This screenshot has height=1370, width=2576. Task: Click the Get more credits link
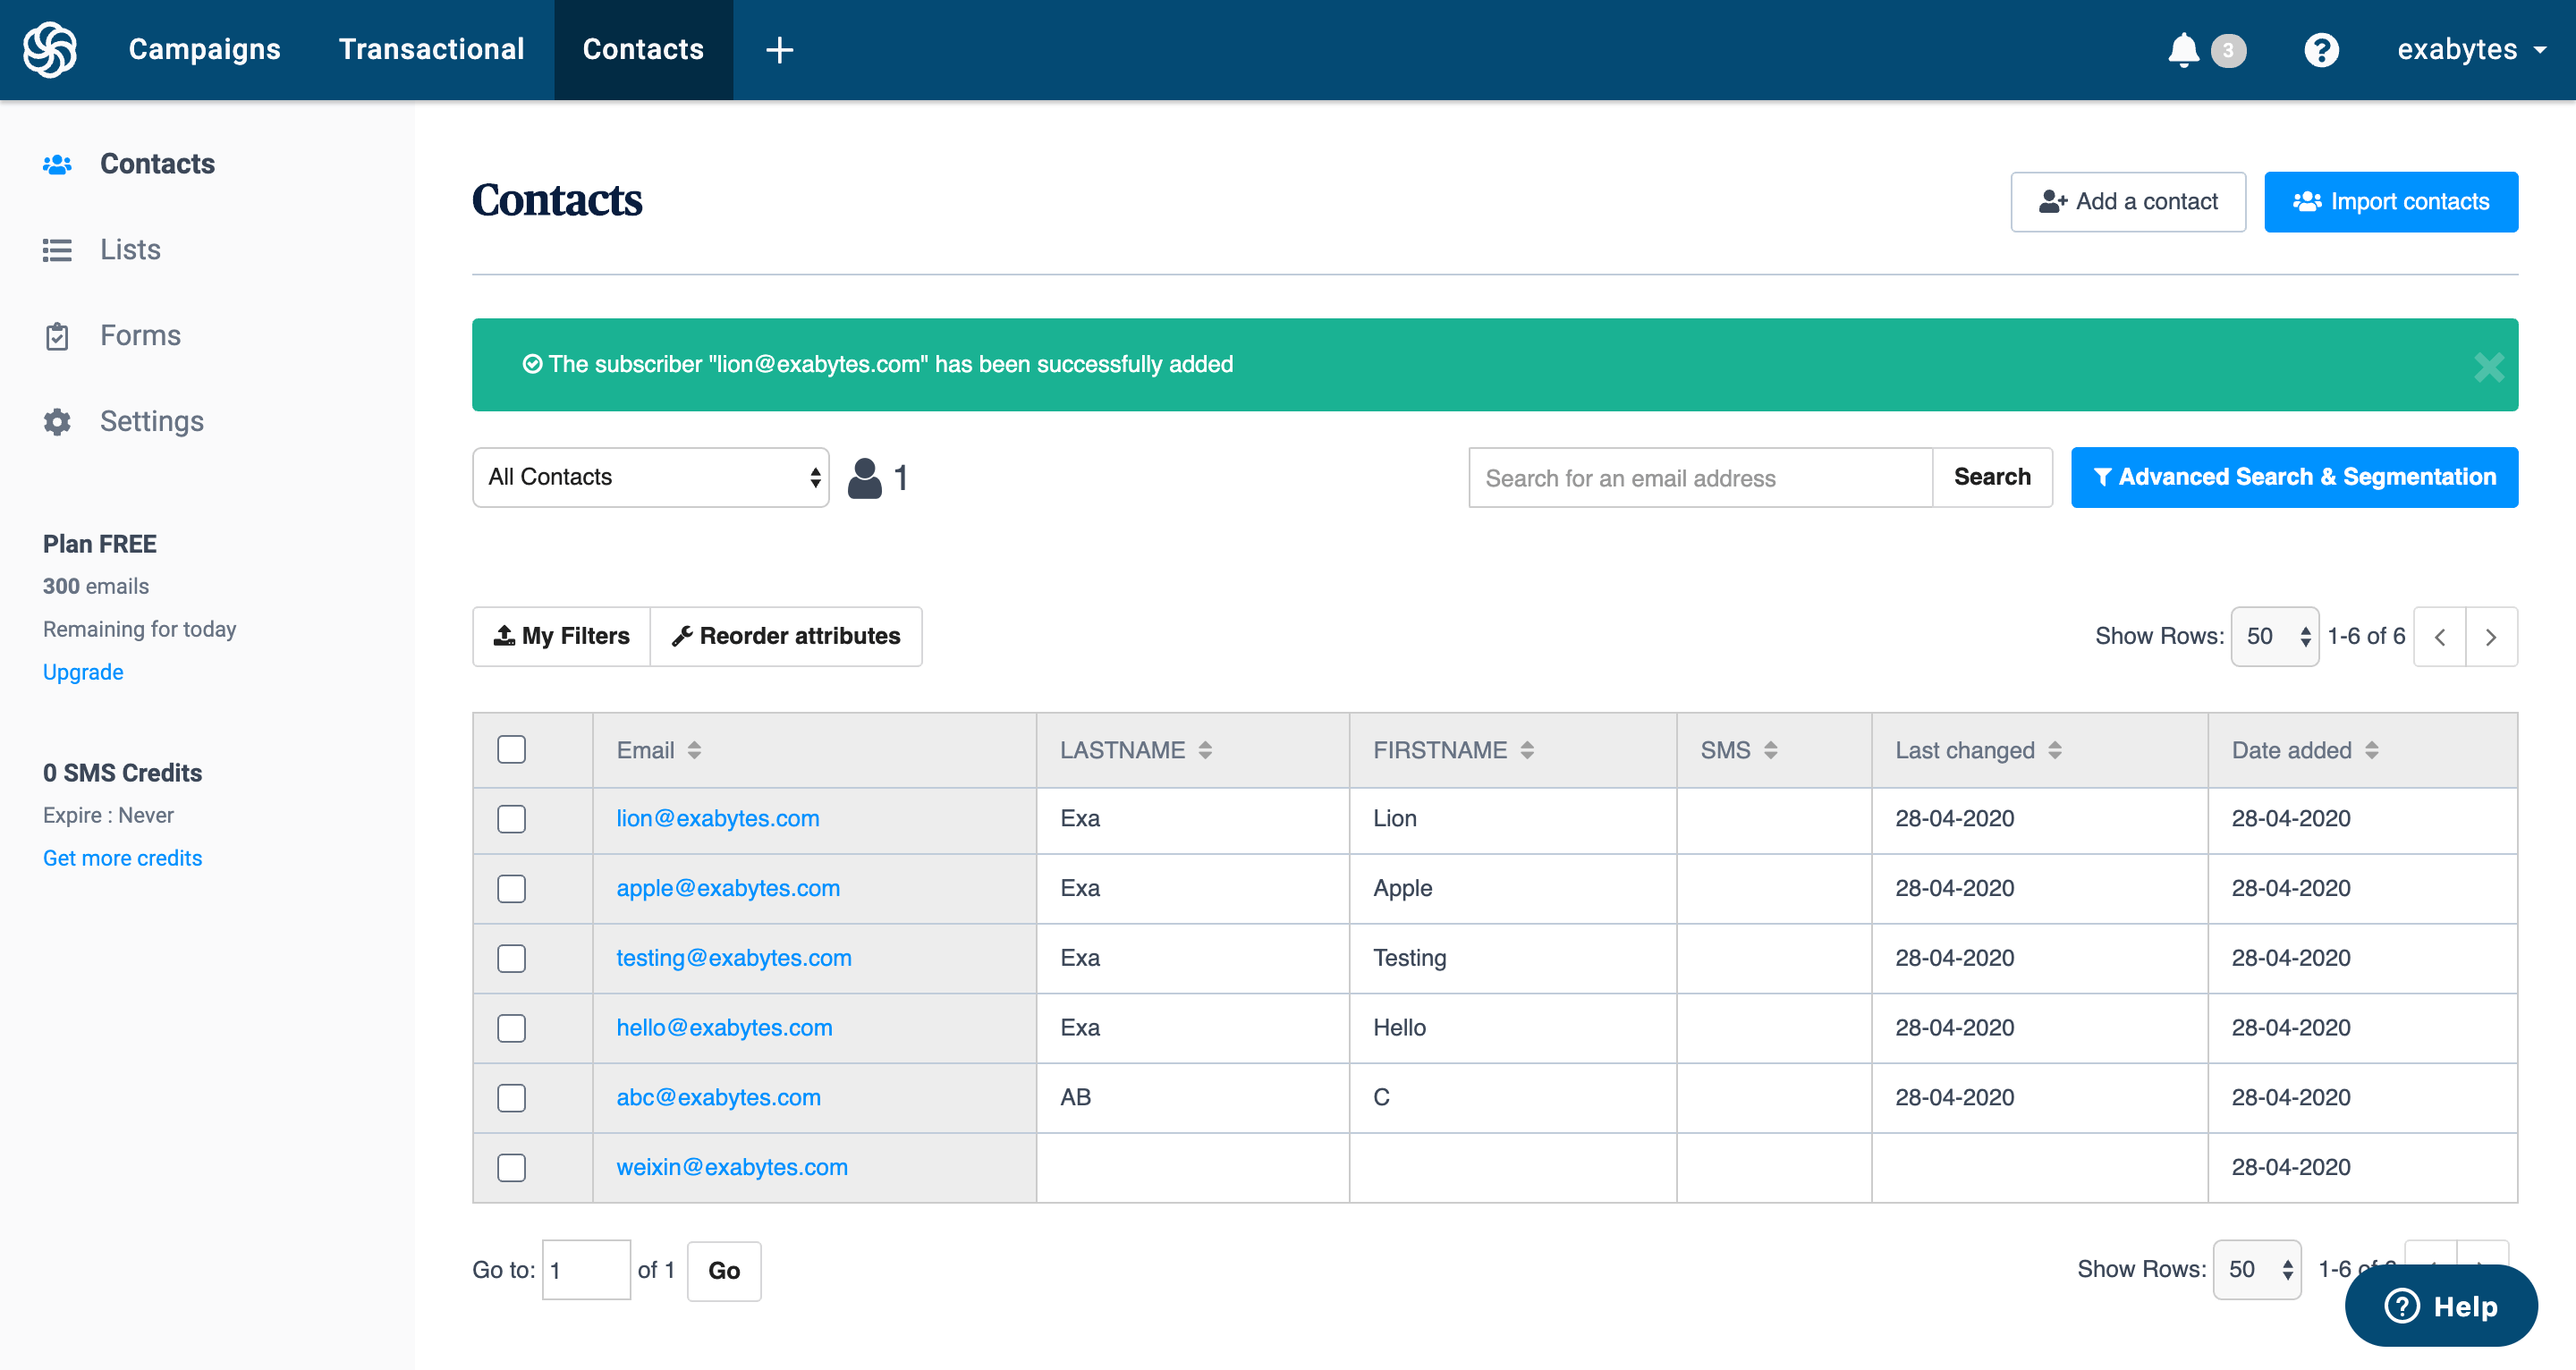point(122,858)
